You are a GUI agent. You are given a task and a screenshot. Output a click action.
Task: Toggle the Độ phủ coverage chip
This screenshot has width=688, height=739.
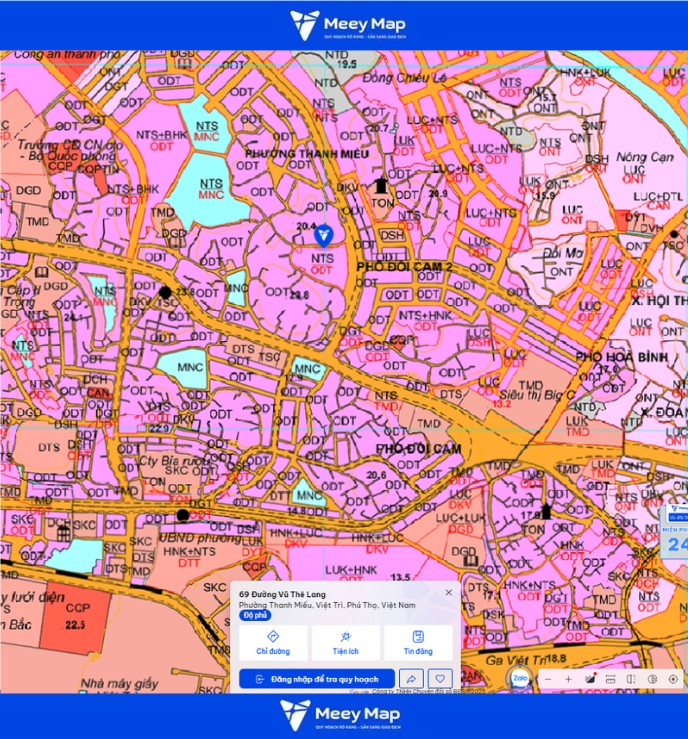(255, 615)
